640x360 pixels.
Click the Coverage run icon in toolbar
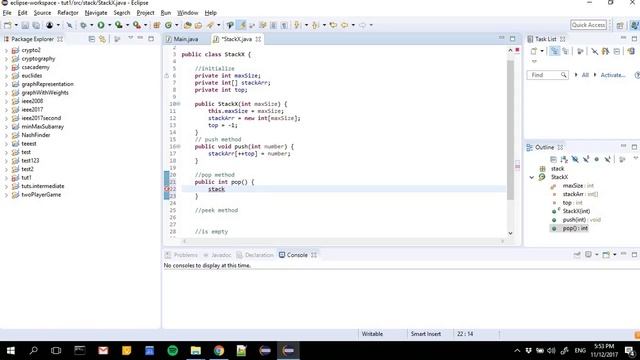click(118, 25)
